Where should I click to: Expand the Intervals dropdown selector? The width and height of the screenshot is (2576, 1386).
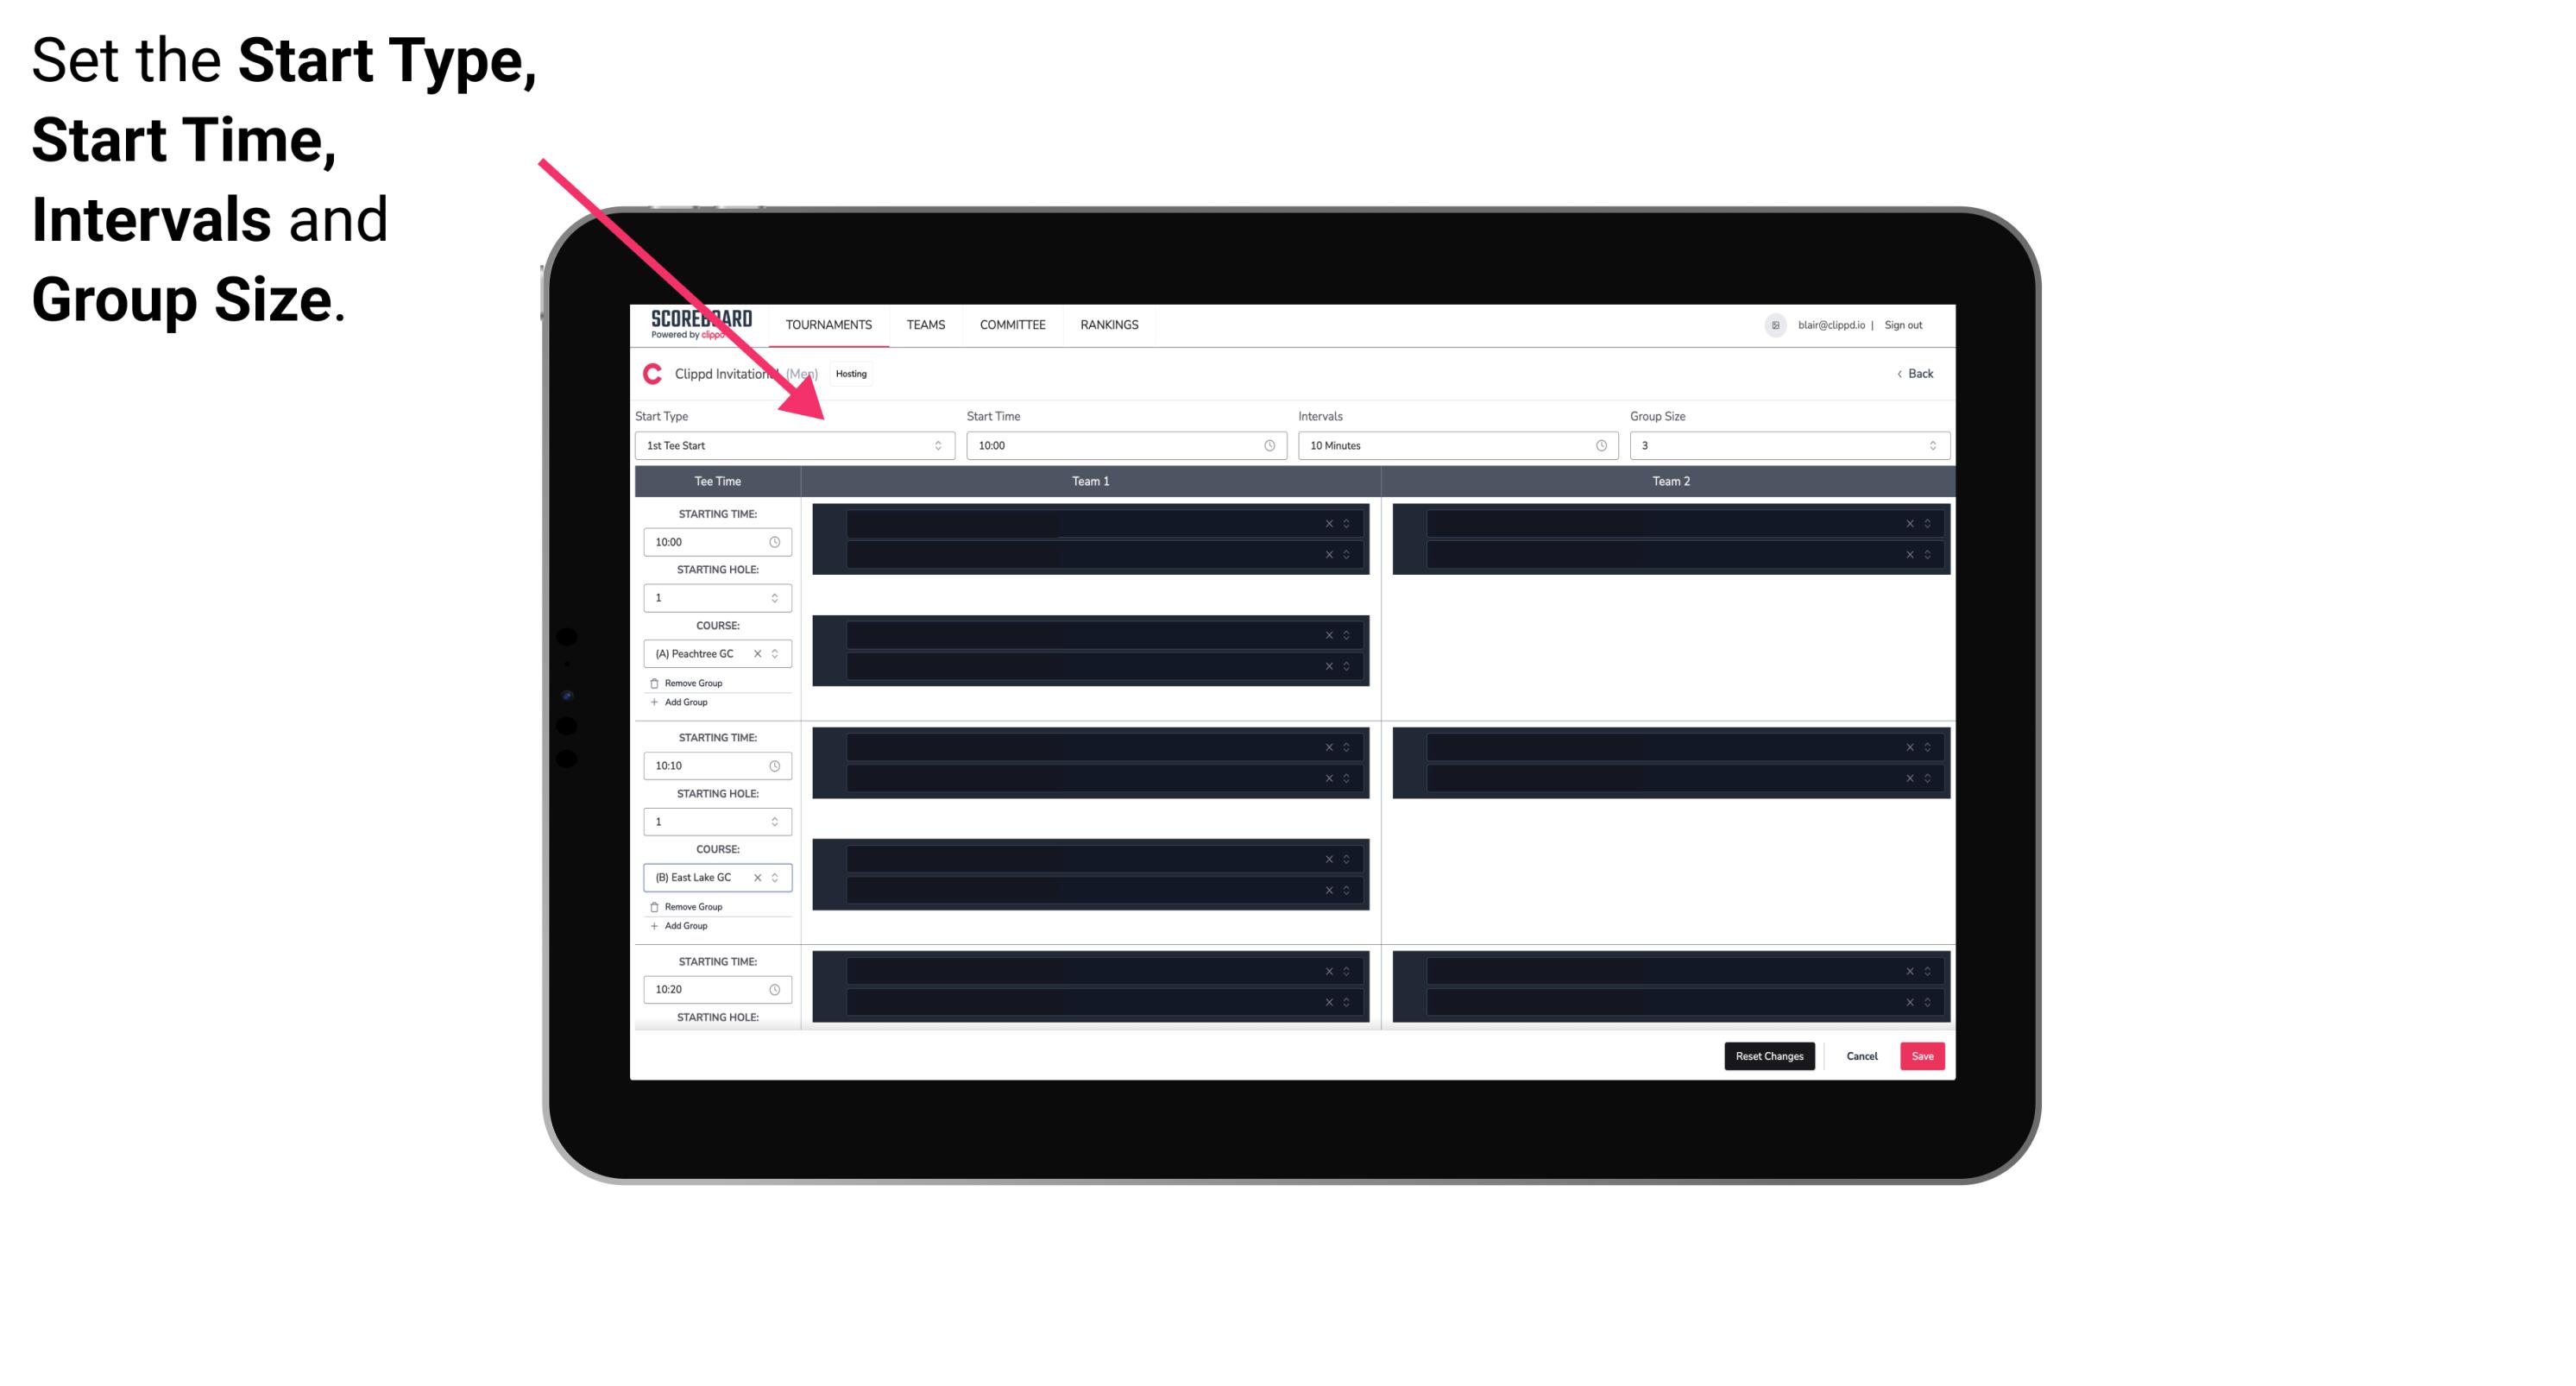pos(1598,445)
